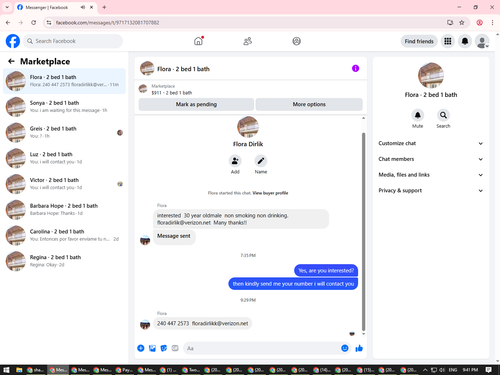Choose a GIF icon in composer
The height and width of the screenshot is (375, 500).
click(x=175, y=348)
